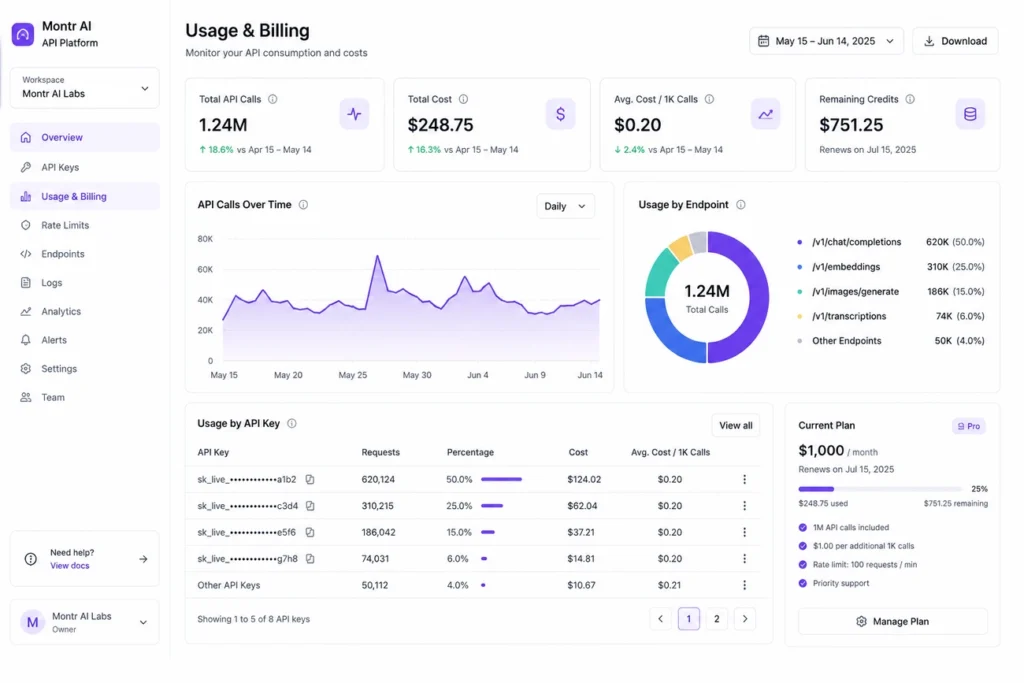The width and height of the screenshot is (1024, 683).
Task: Click the plan usage progress bar at 25%
Action: tap(879, 489)
